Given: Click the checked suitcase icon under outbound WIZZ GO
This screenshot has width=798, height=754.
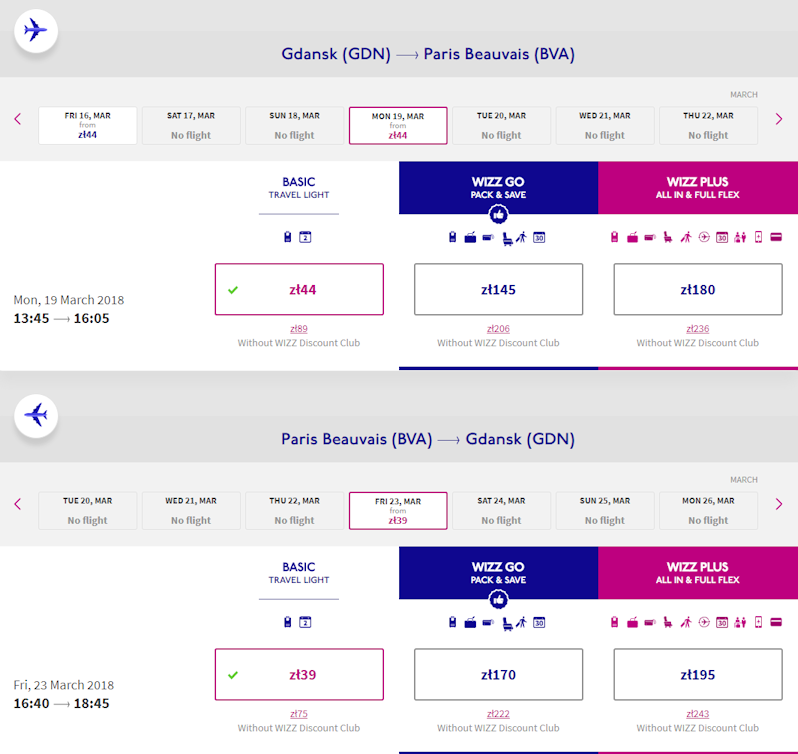Looking at the screenshot, I should 470,237.
